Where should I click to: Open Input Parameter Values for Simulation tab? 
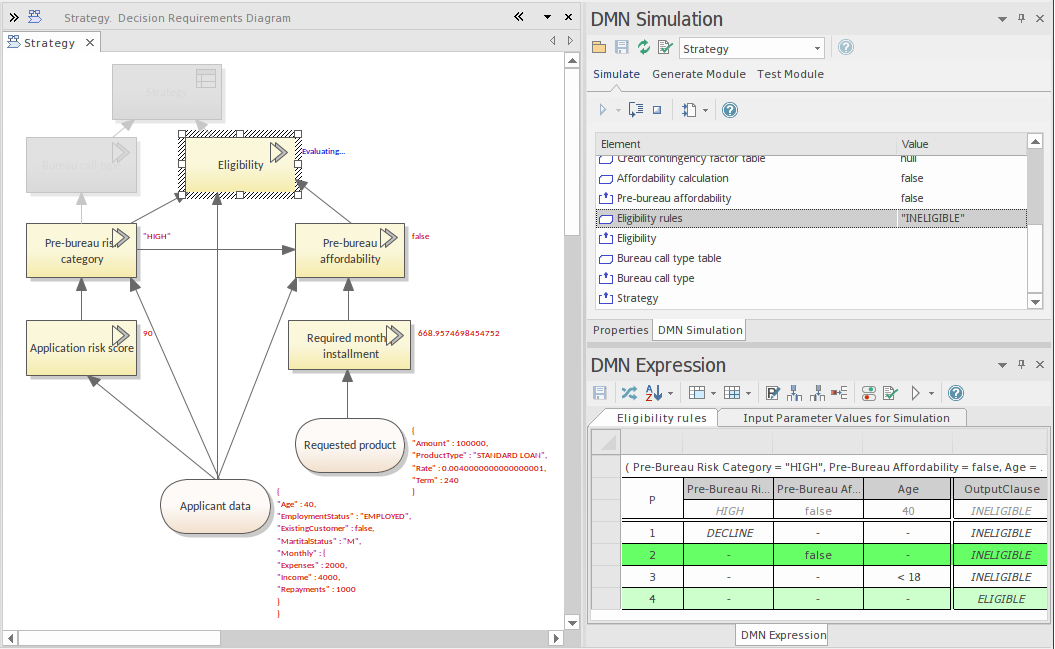coord(845,418)
